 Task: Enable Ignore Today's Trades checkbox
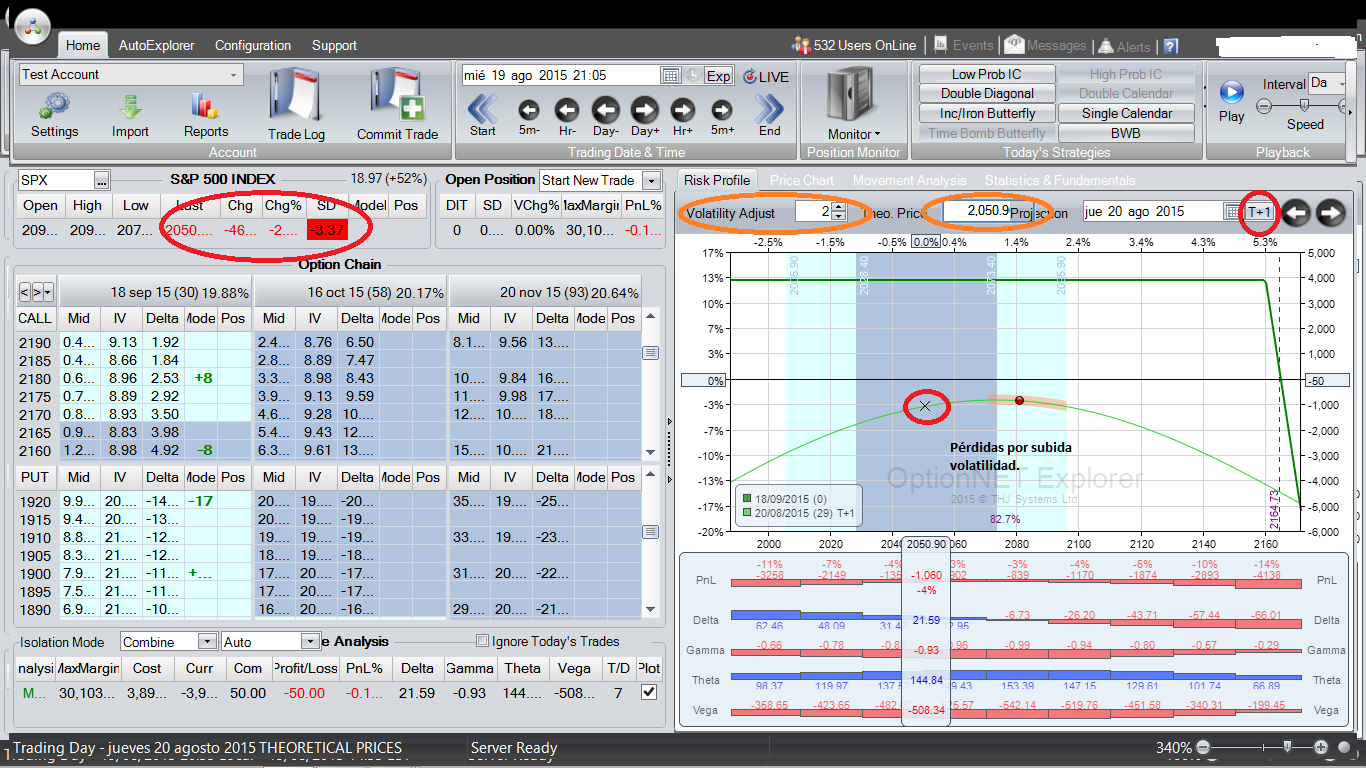tap(483, 641)
